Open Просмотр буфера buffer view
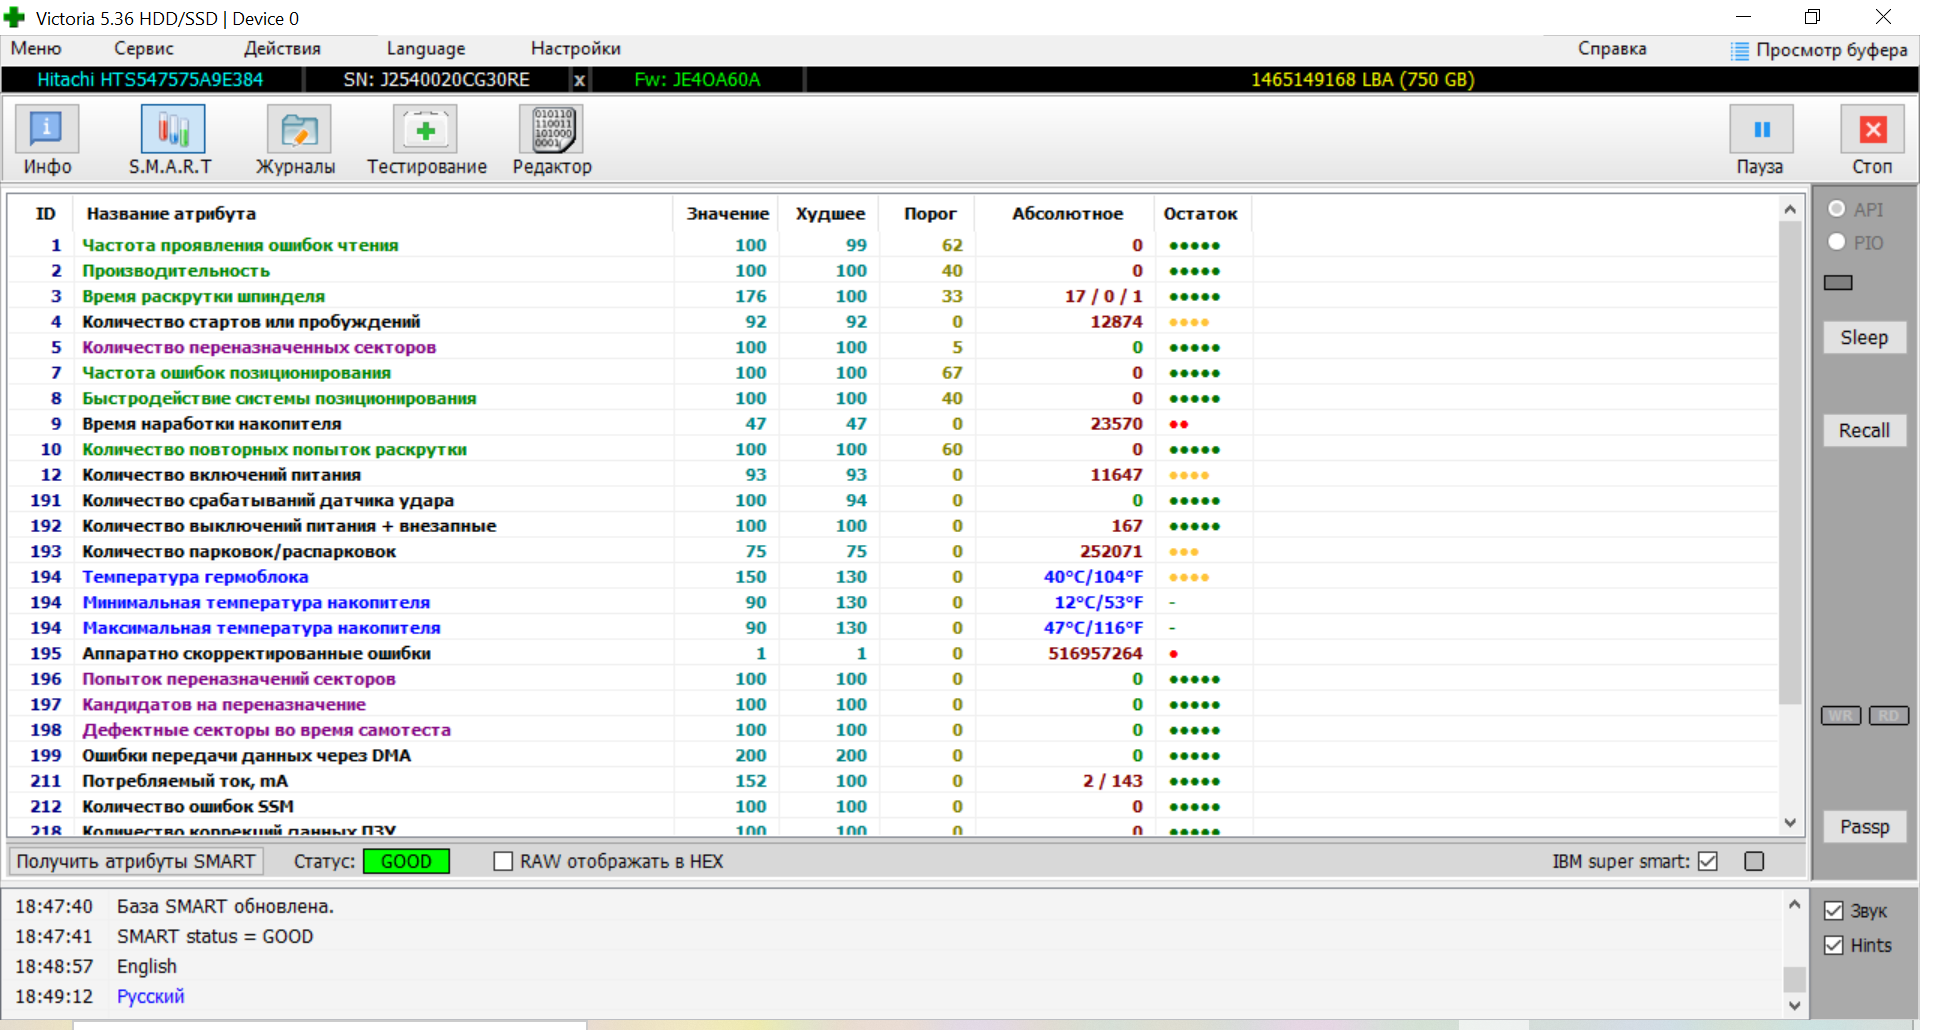Screen dimensions: 1946x1030 pyautogui.click(x=1820, y=50)
